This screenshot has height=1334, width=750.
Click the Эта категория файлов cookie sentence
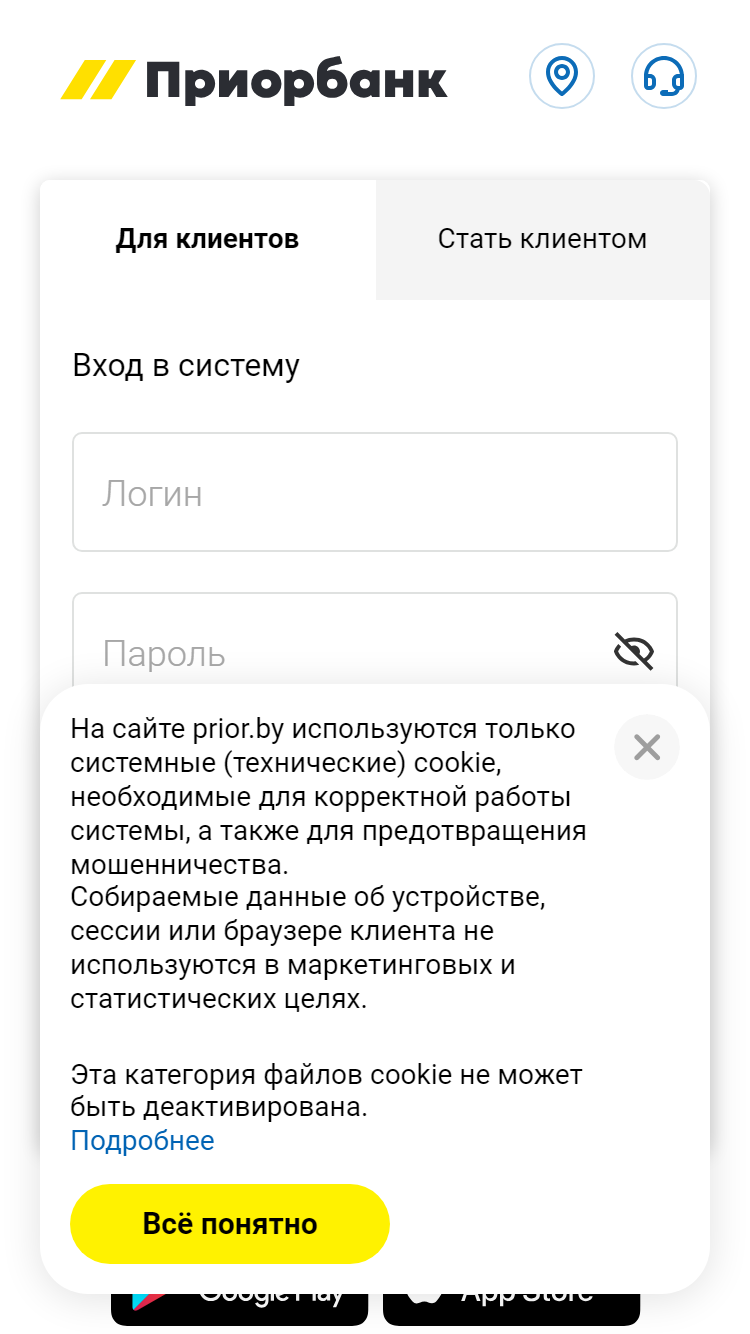click(x=327, y=1091)
